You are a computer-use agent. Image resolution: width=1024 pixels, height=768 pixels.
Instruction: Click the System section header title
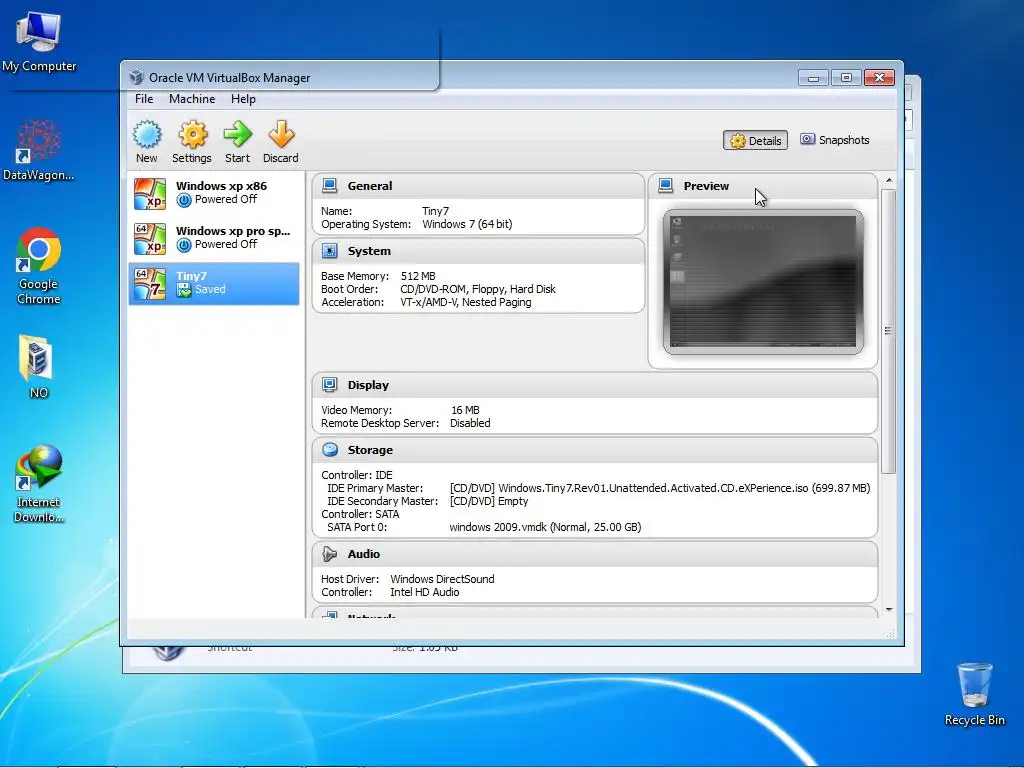369,251
